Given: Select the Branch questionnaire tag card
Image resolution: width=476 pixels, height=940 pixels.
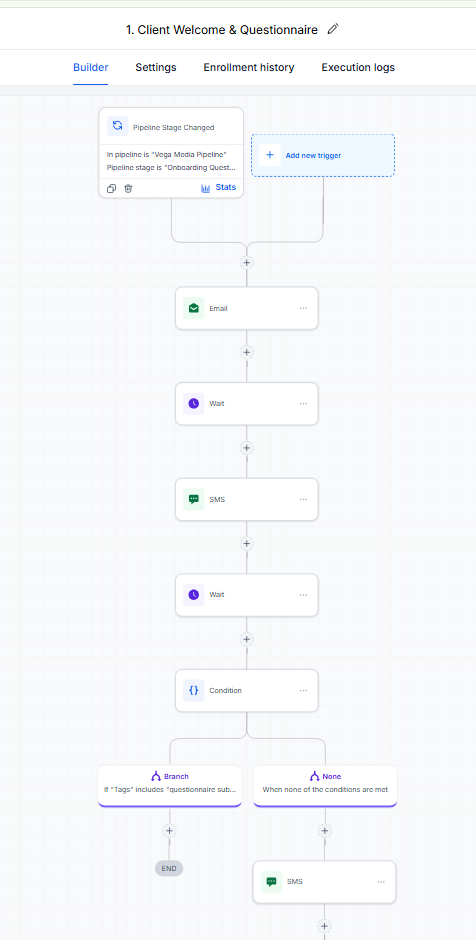Looking at the screenshot, I should [x=170, y=785].
